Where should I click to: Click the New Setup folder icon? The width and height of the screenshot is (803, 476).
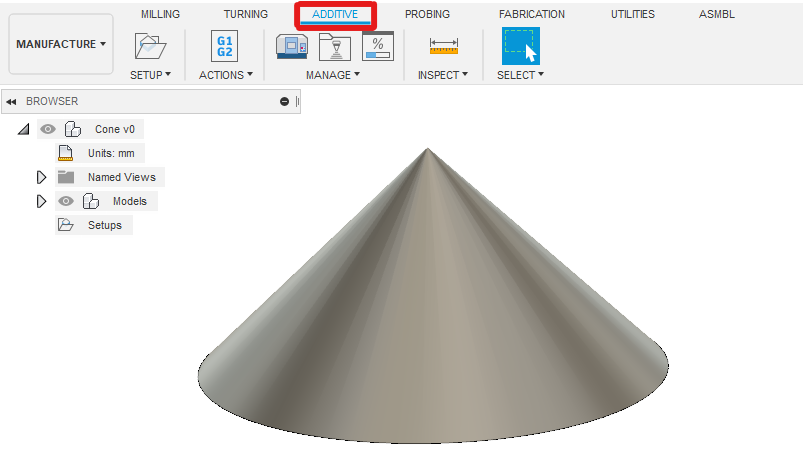click(x=150, y=46)
